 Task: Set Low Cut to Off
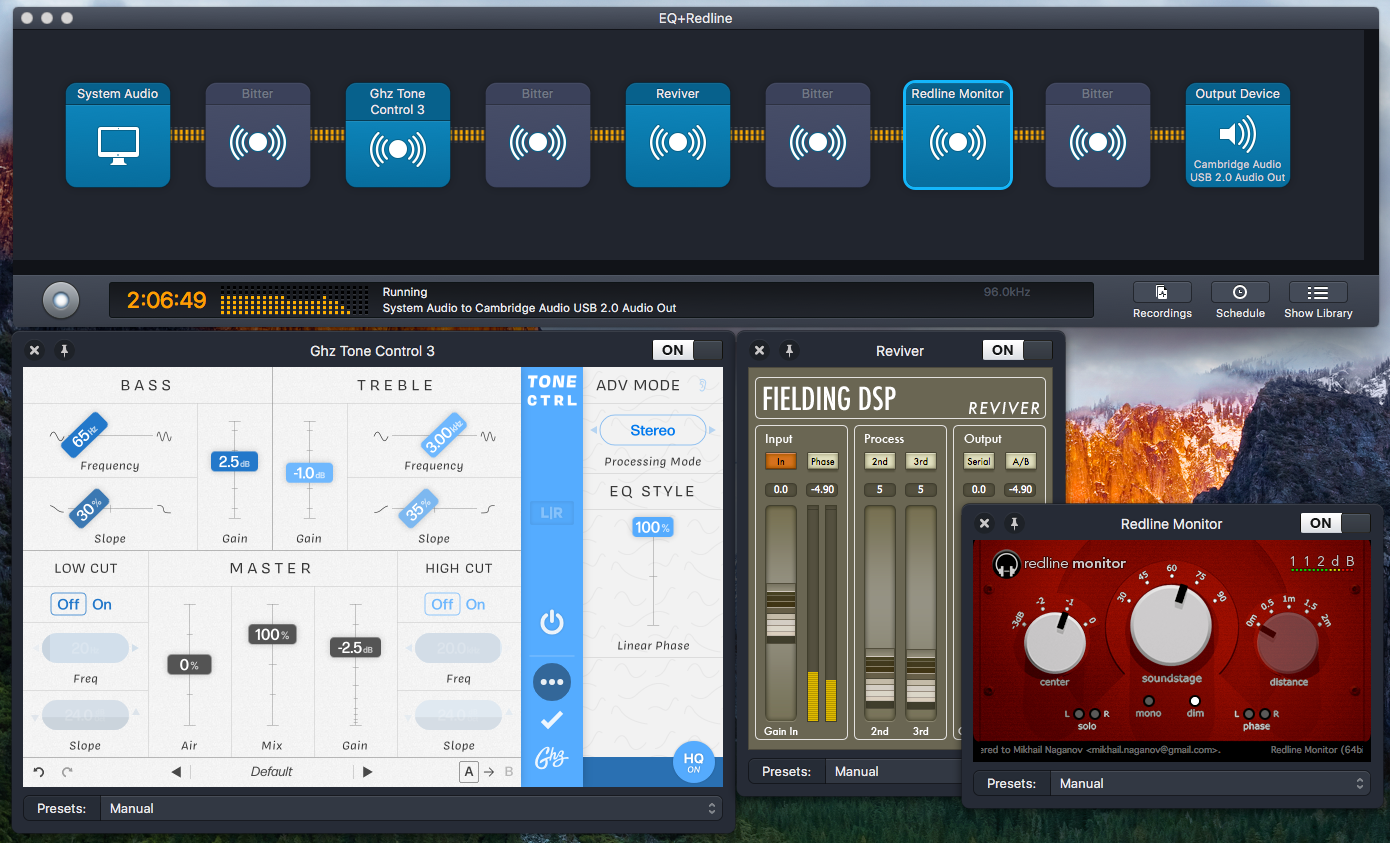(x=68, y=604)
